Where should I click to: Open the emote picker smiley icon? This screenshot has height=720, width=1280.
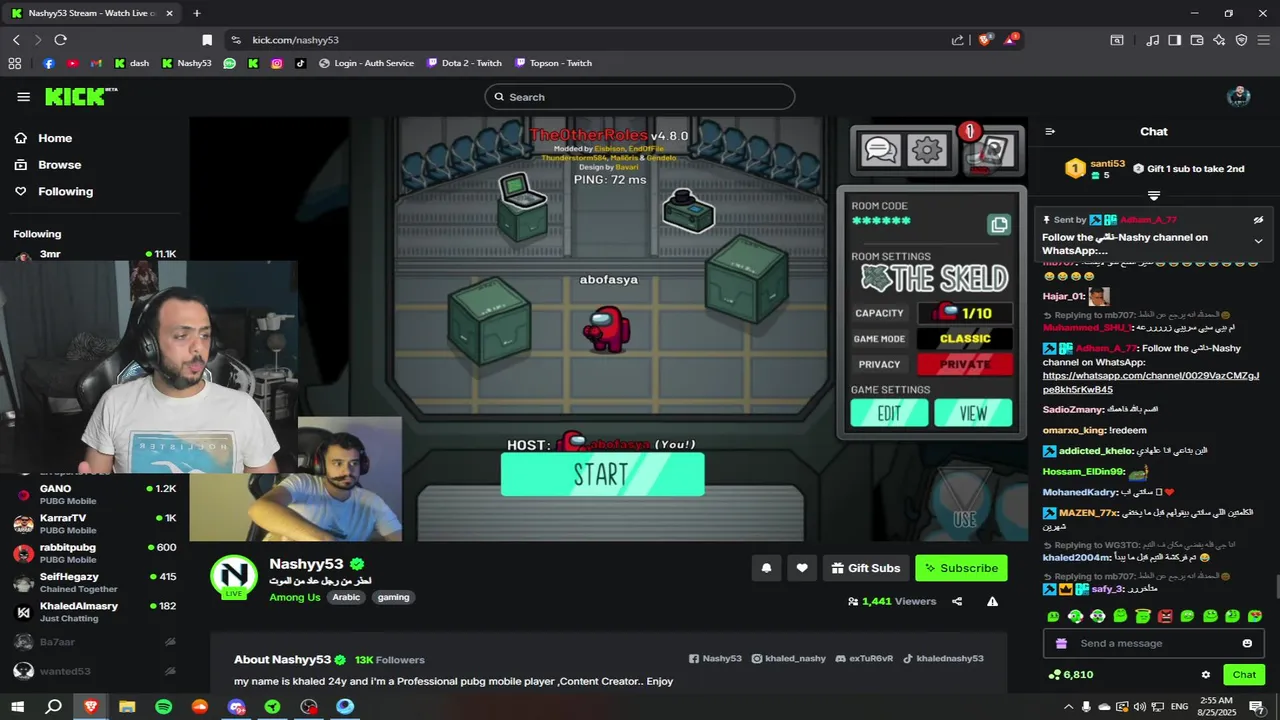coord(1247,643)
